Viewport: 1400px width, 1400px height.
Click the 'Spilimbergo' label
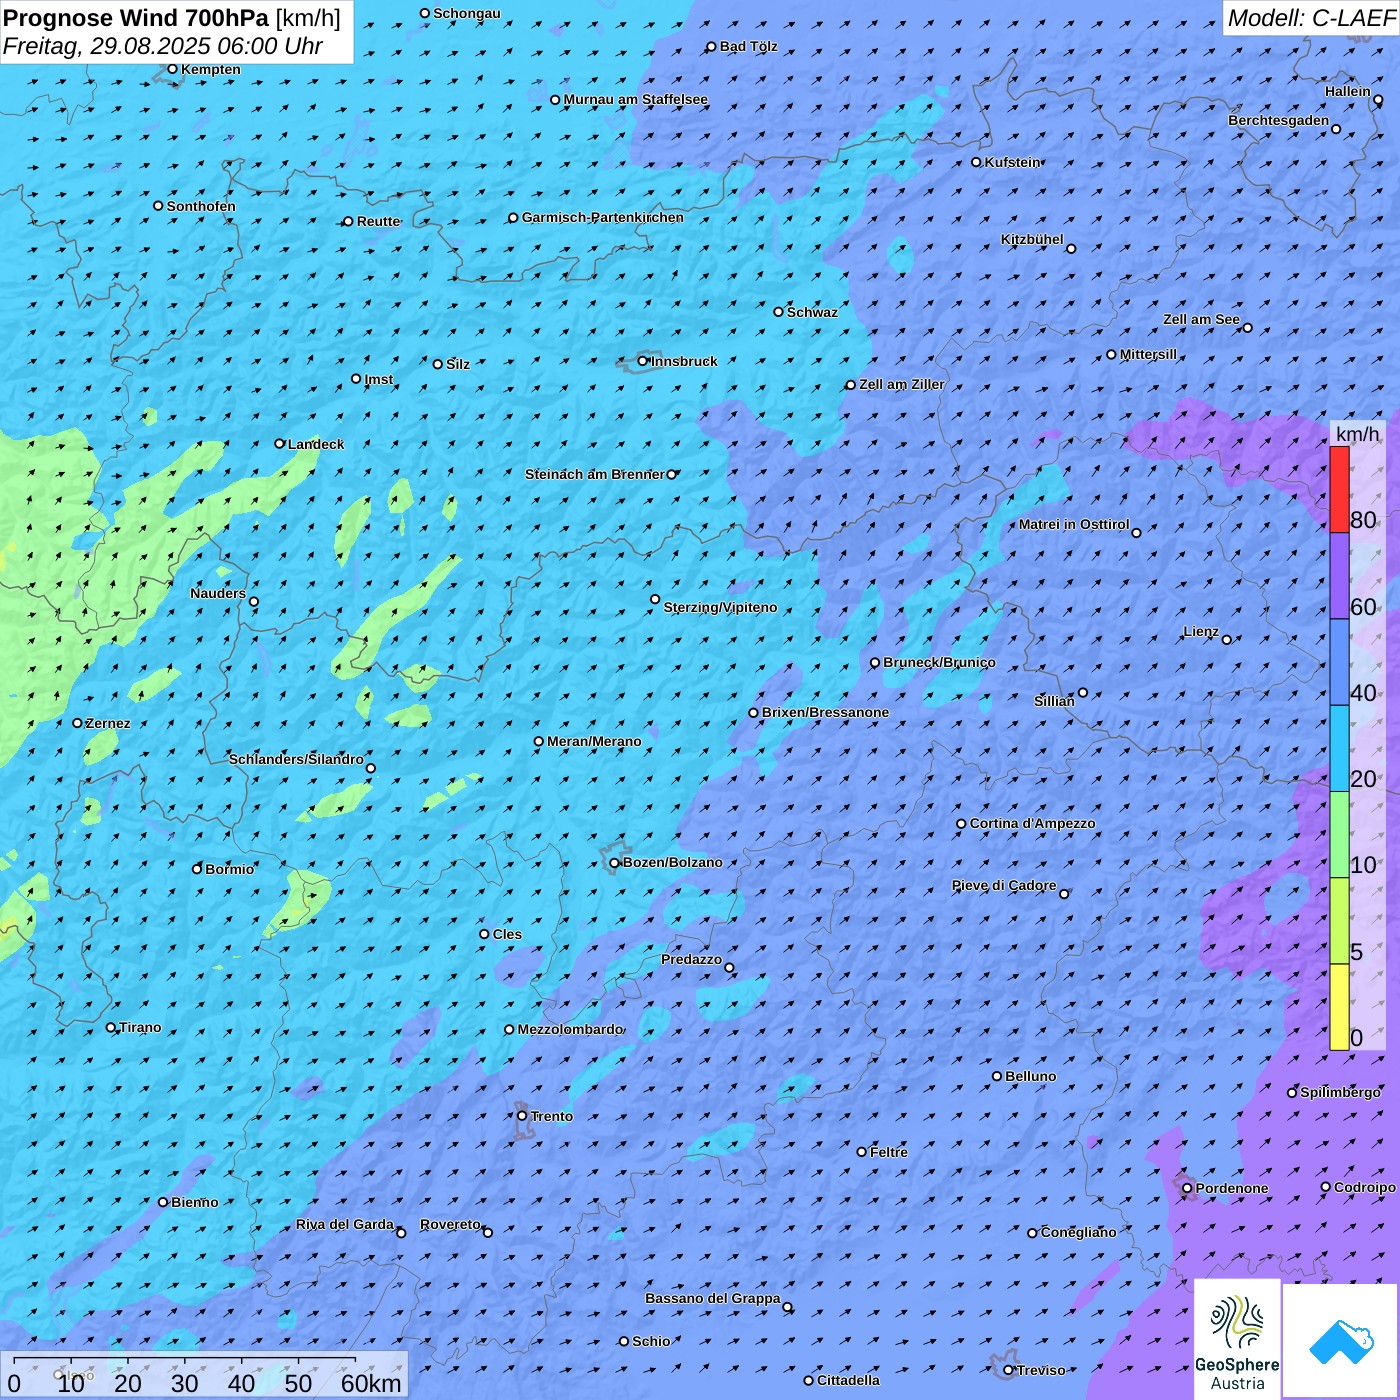pyautogui.click(x=1340, y=1092)
